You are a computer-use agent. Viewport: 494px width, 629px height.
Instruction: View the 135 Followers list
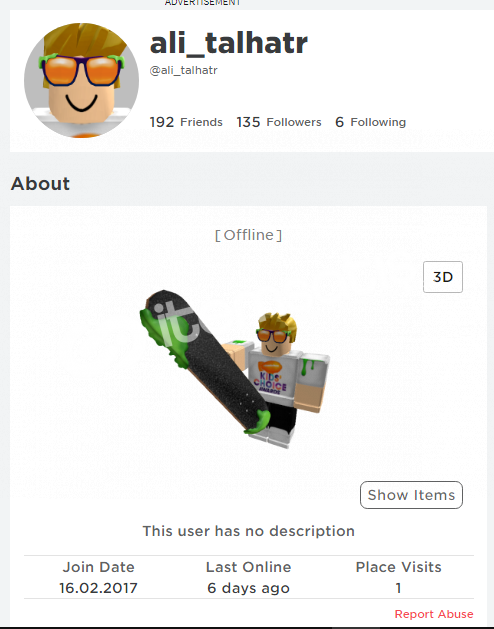(279, 122)
